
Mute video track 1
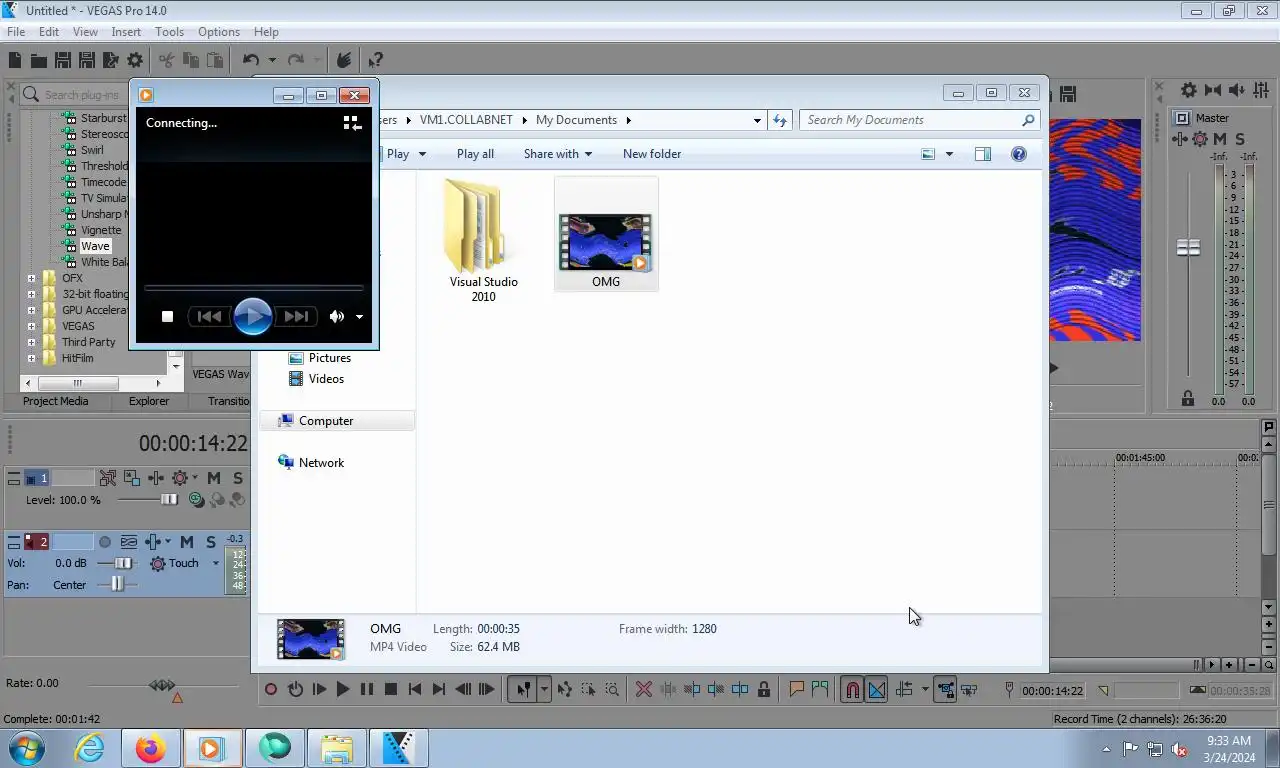pyautogui.click(x=214, y=478)
